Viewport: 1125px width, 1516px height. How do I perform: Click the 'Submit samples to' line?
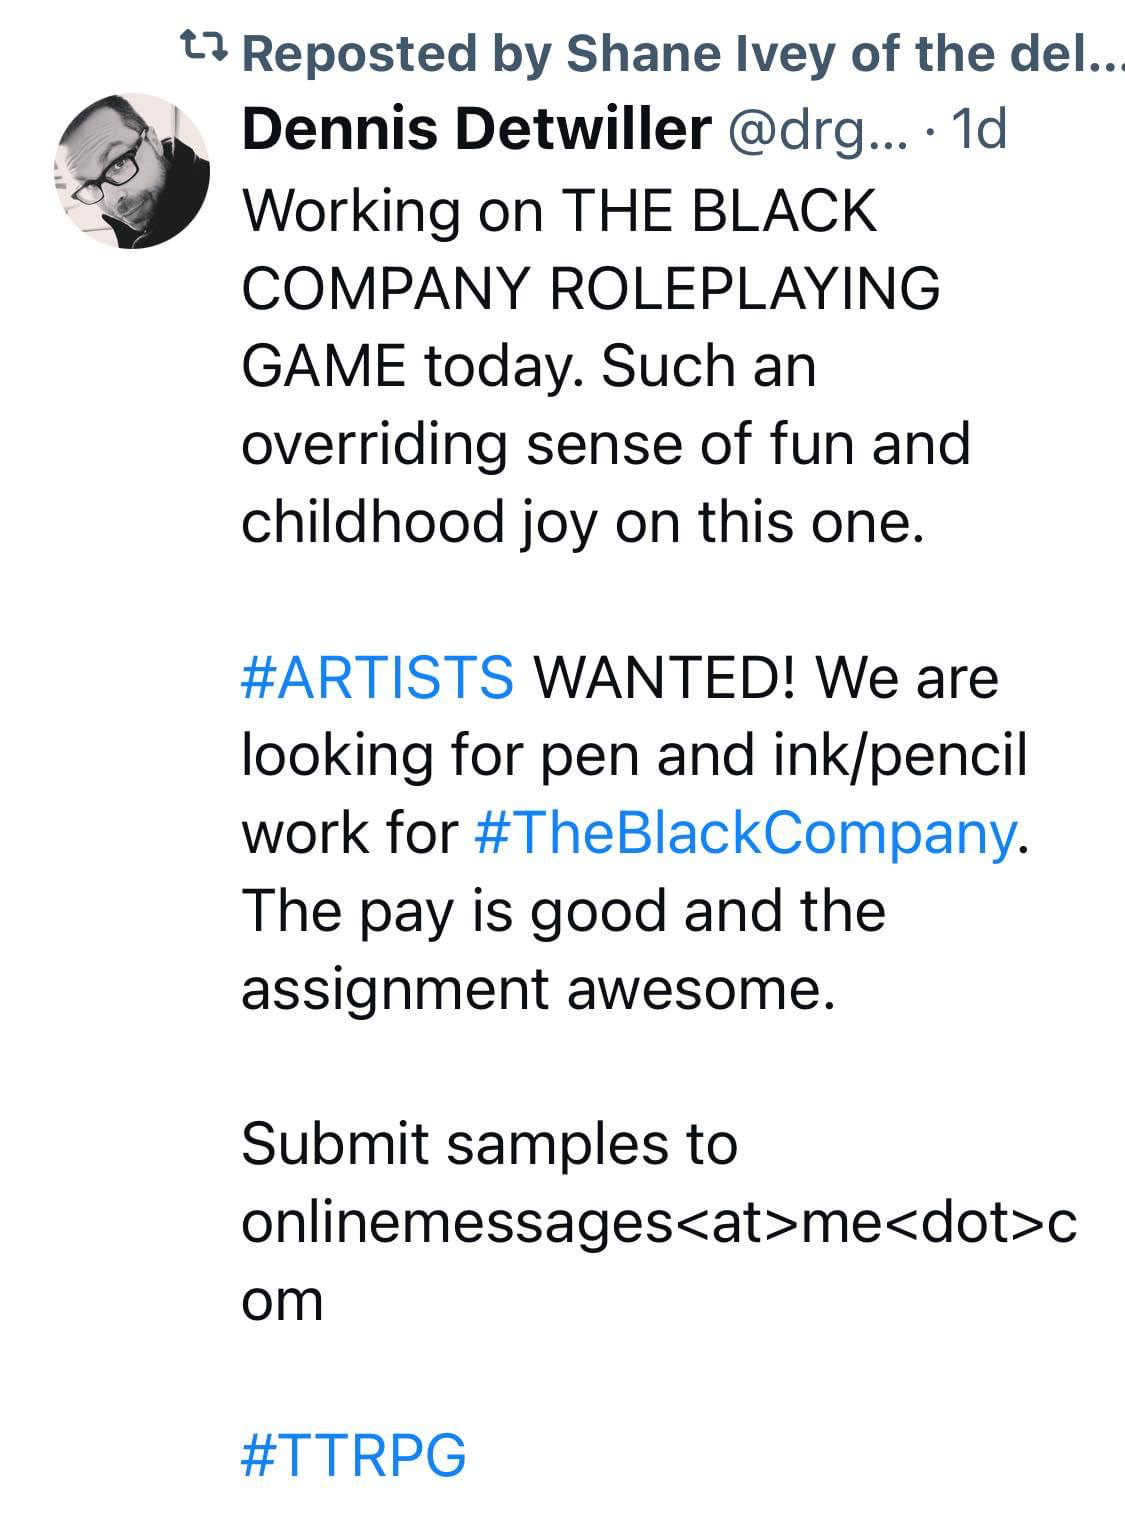click(489, 1144)
